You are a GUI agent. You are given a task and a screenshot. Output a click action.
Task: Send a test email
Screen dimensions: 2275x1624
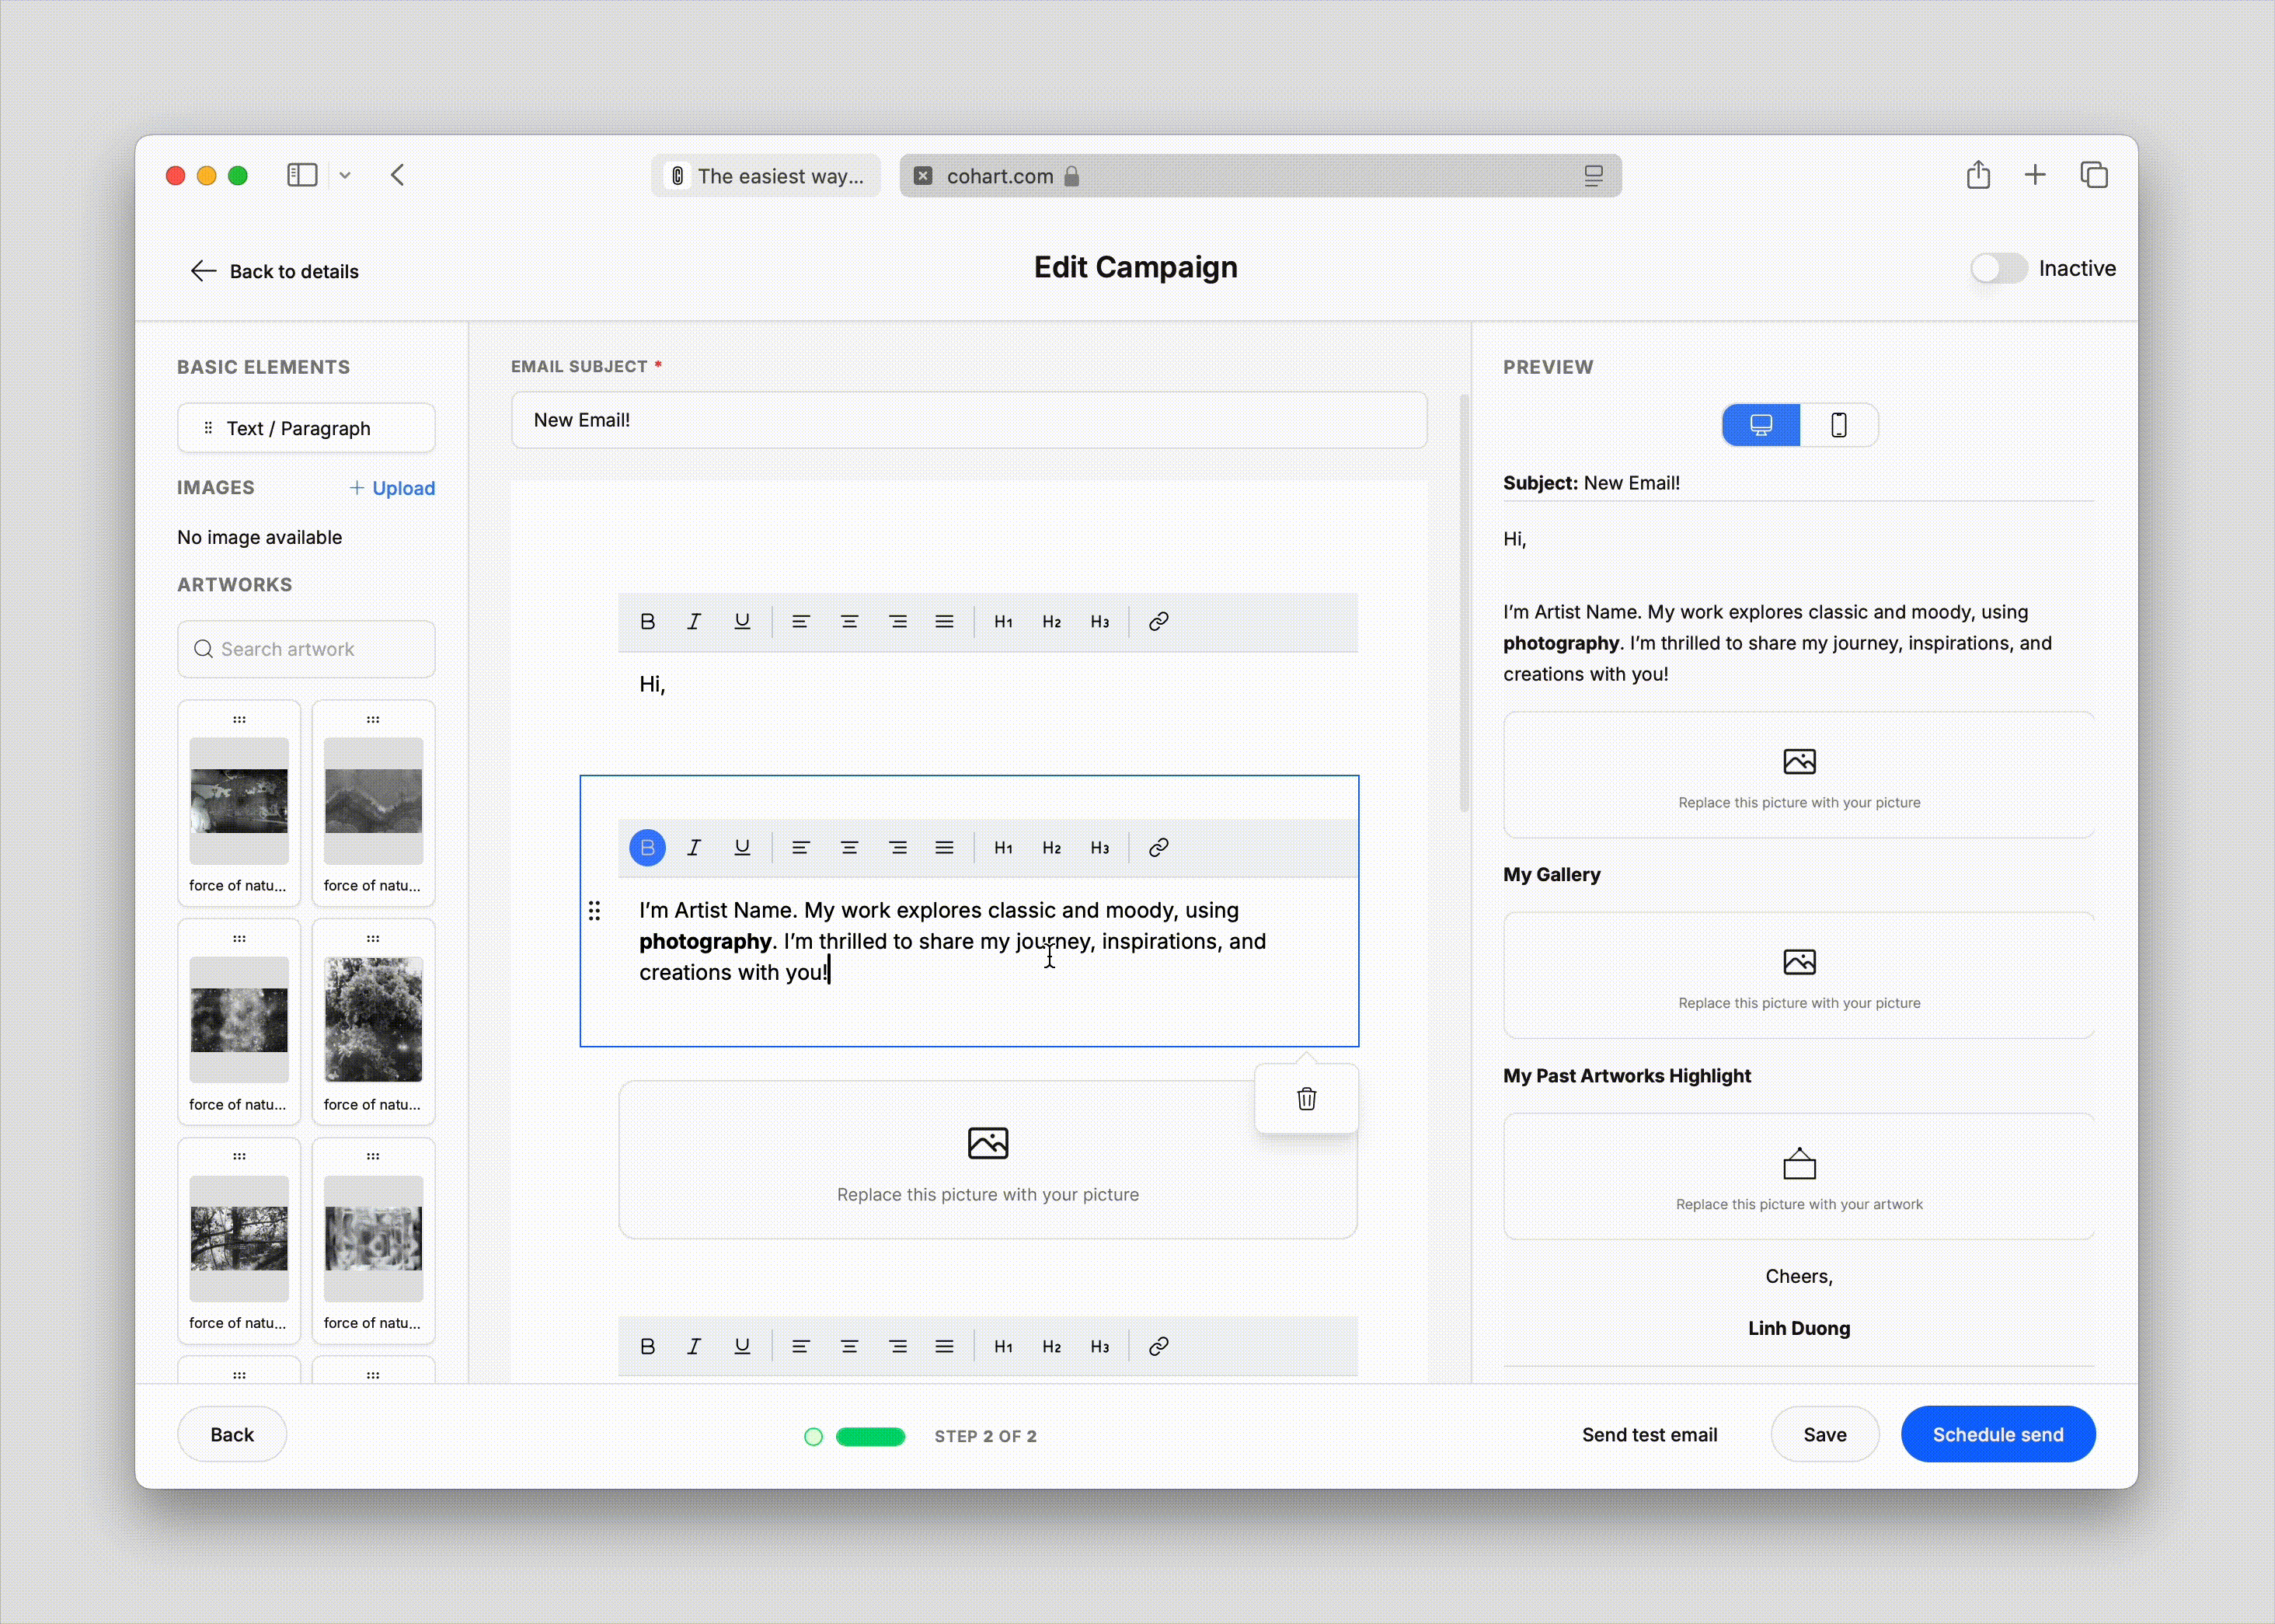click(1649, 1435)
